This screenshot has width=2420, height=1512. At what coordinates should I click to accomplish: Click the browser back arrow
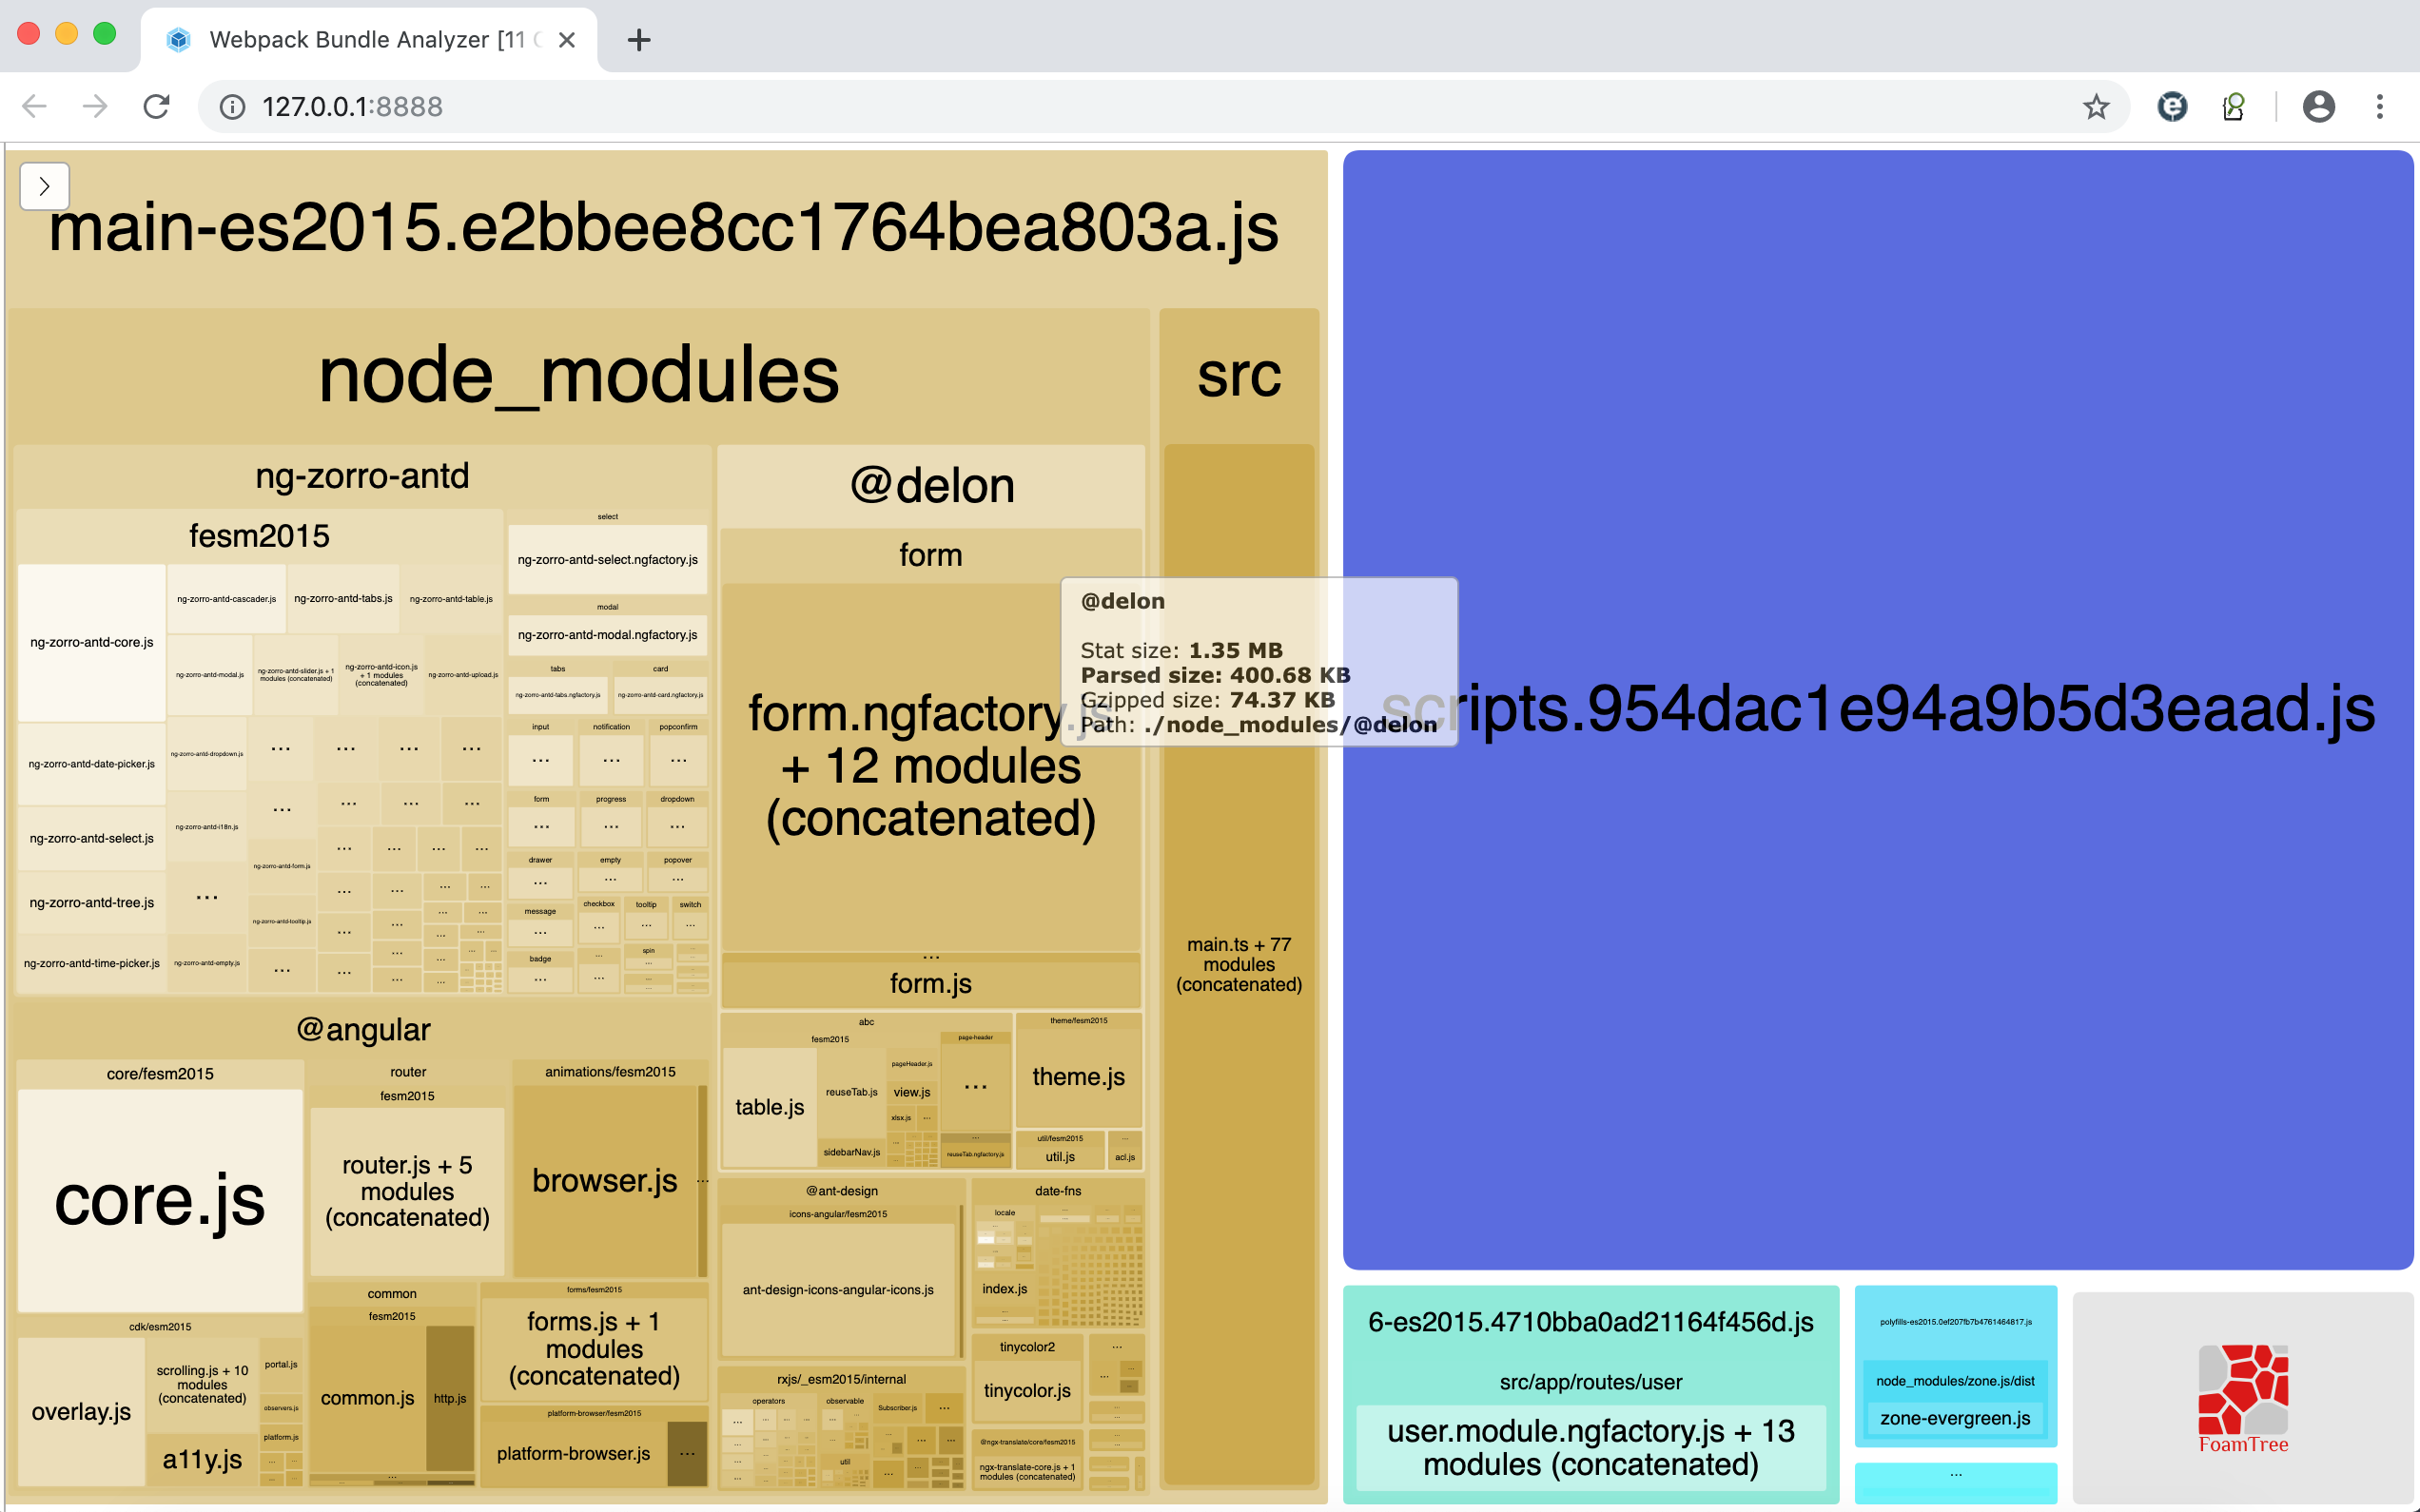point(34,106)
